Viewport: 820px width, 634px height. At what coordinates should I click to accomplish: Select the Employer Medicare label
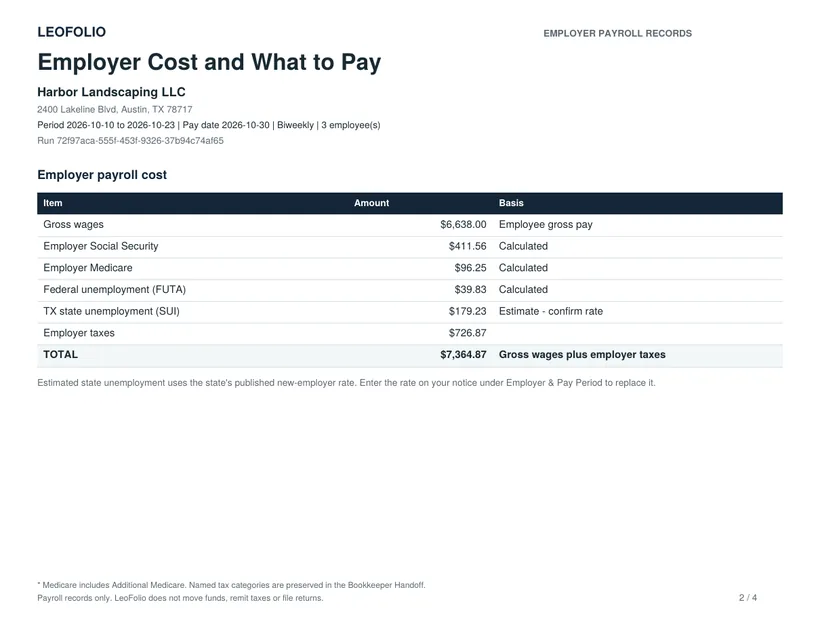pyautogui.click(x=88, y=268)
